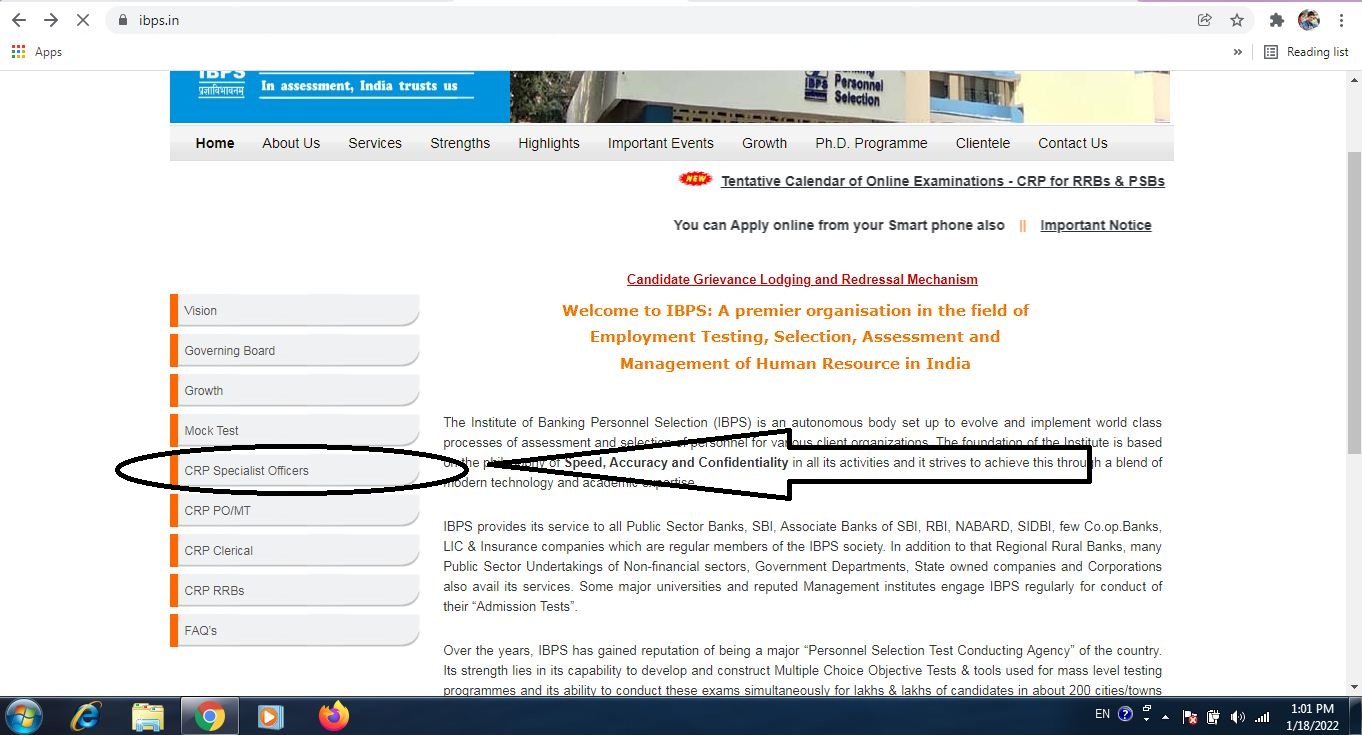Open Highlights menu item
Viewport: 1362px width, 735px height.
(x=549, y=143)
